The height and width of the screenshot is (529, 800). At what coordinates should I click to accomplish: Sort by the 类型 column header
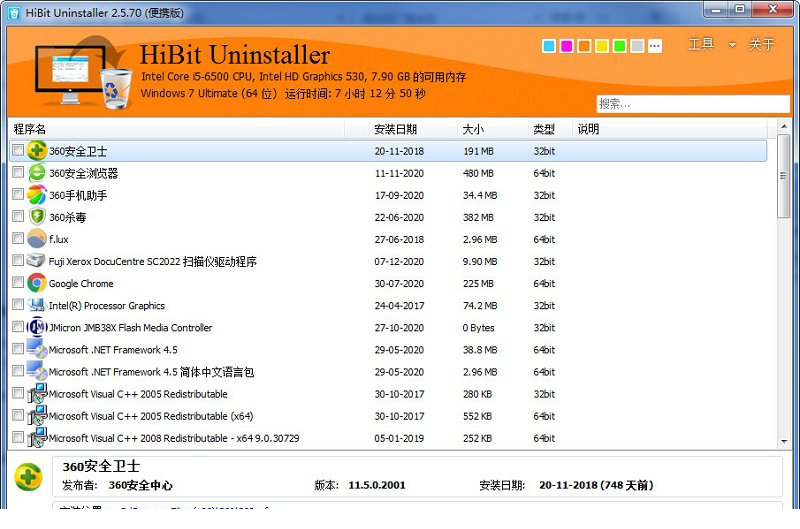[x=550, y=129]
